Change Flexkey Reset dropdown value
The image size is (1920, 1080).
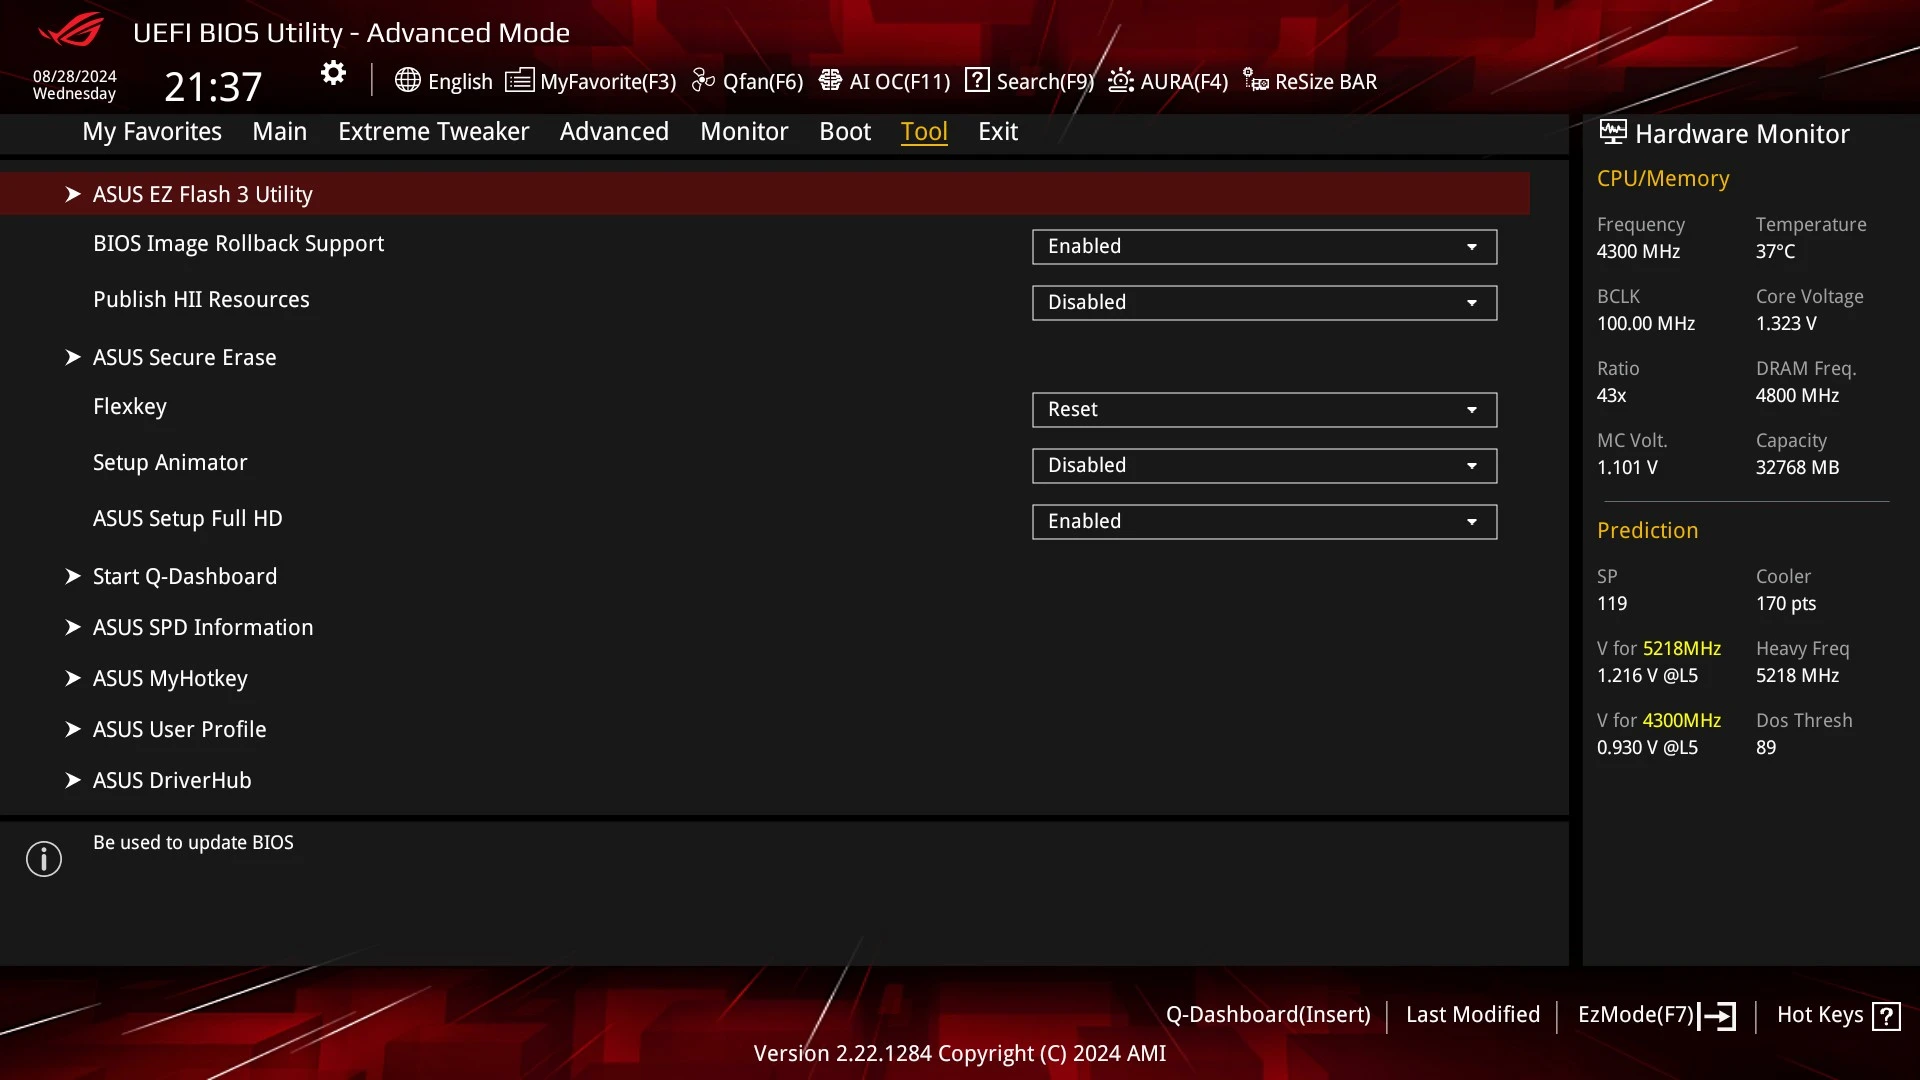[1264, 410]
